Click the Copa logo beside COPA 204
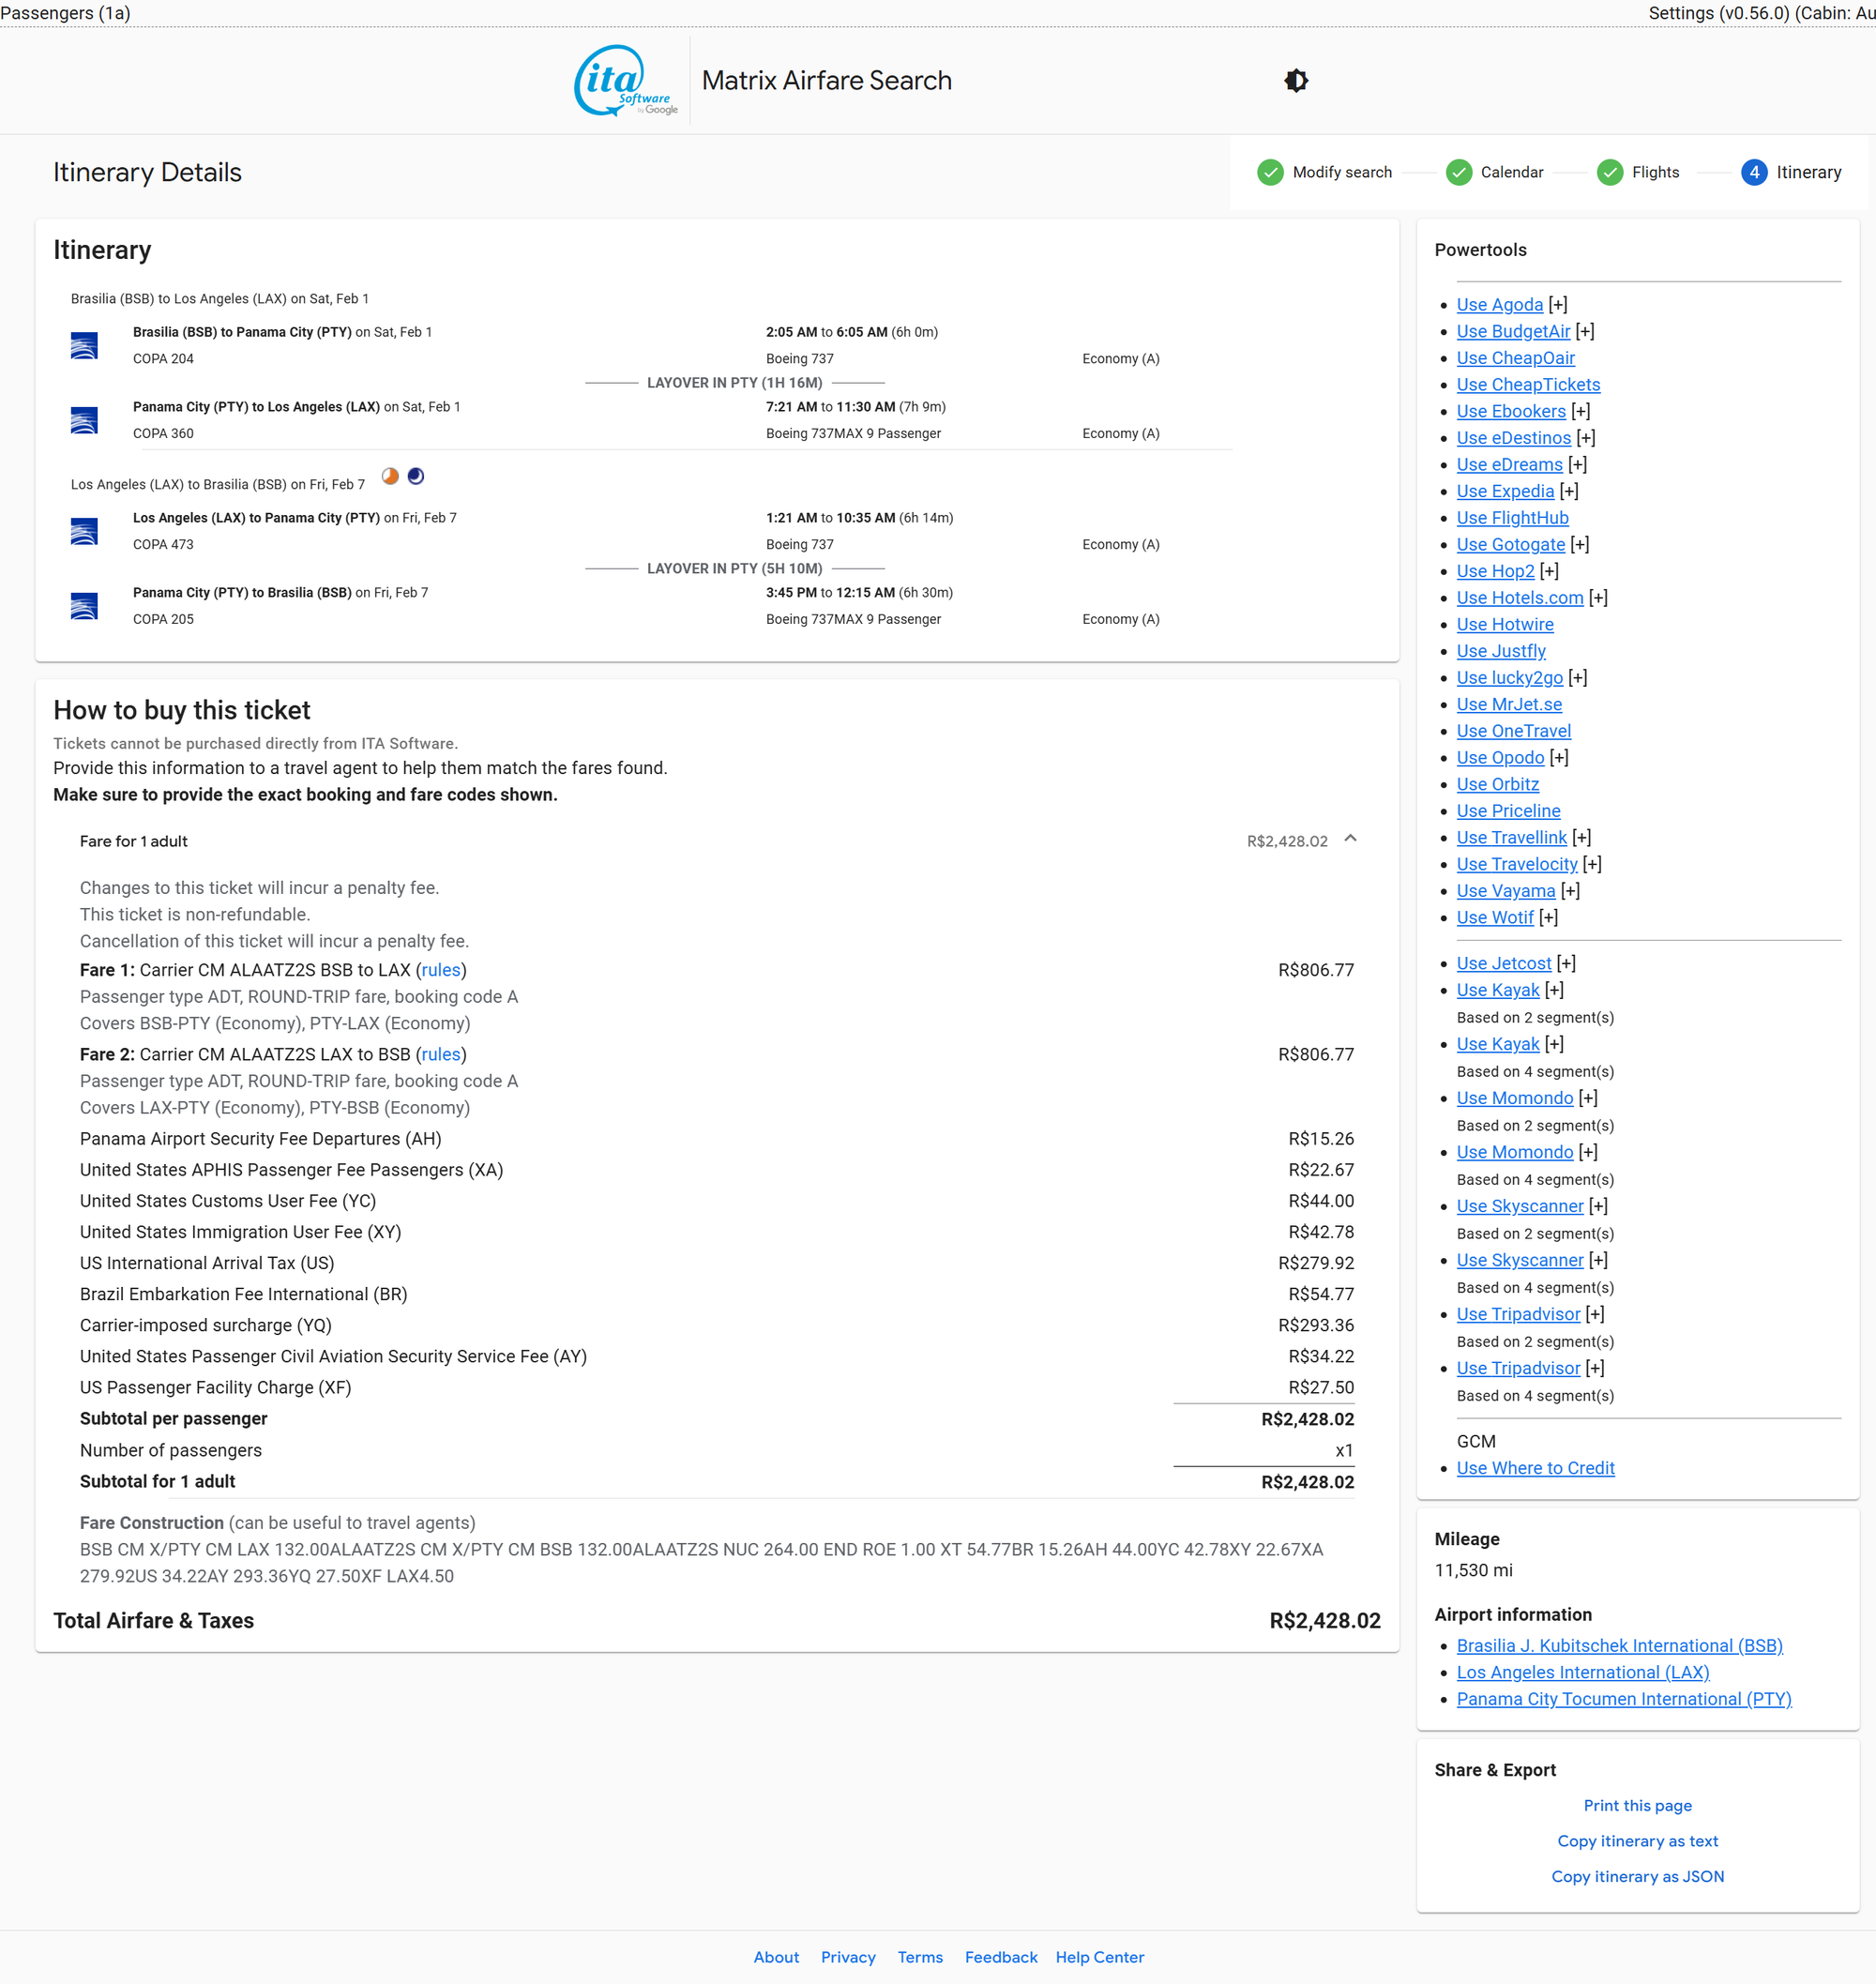Image resolution: width=1876 pixels, height=1984 pixels. coord(84,345)
